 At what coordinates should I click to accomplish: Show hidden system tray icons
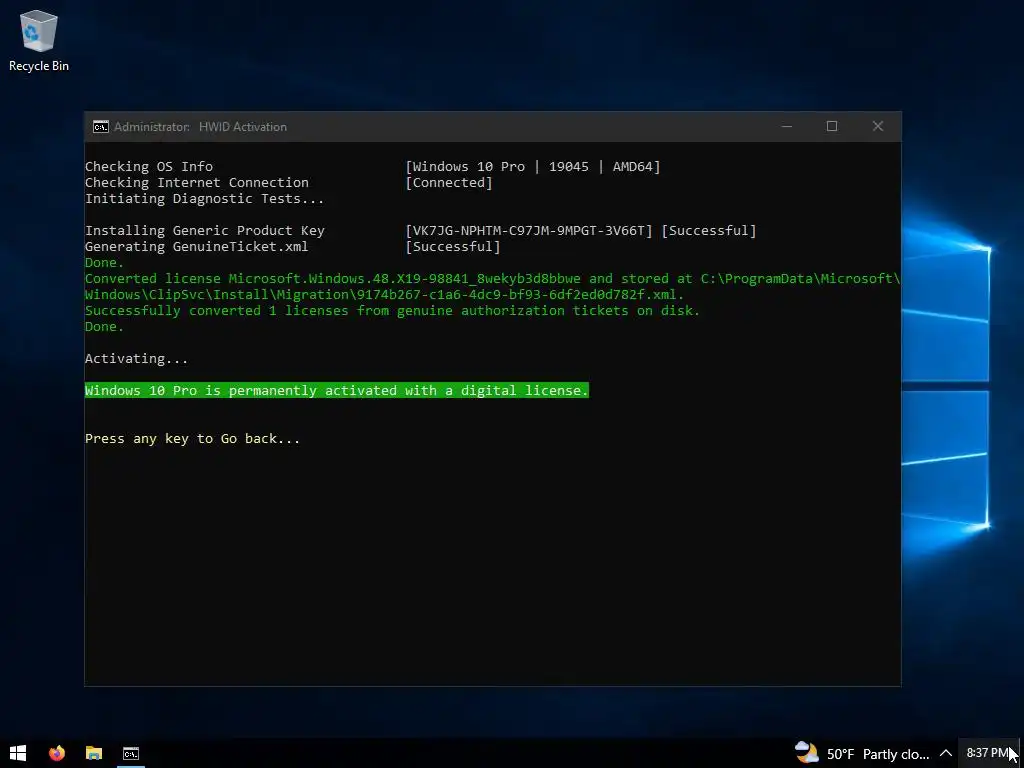[946, 754]
